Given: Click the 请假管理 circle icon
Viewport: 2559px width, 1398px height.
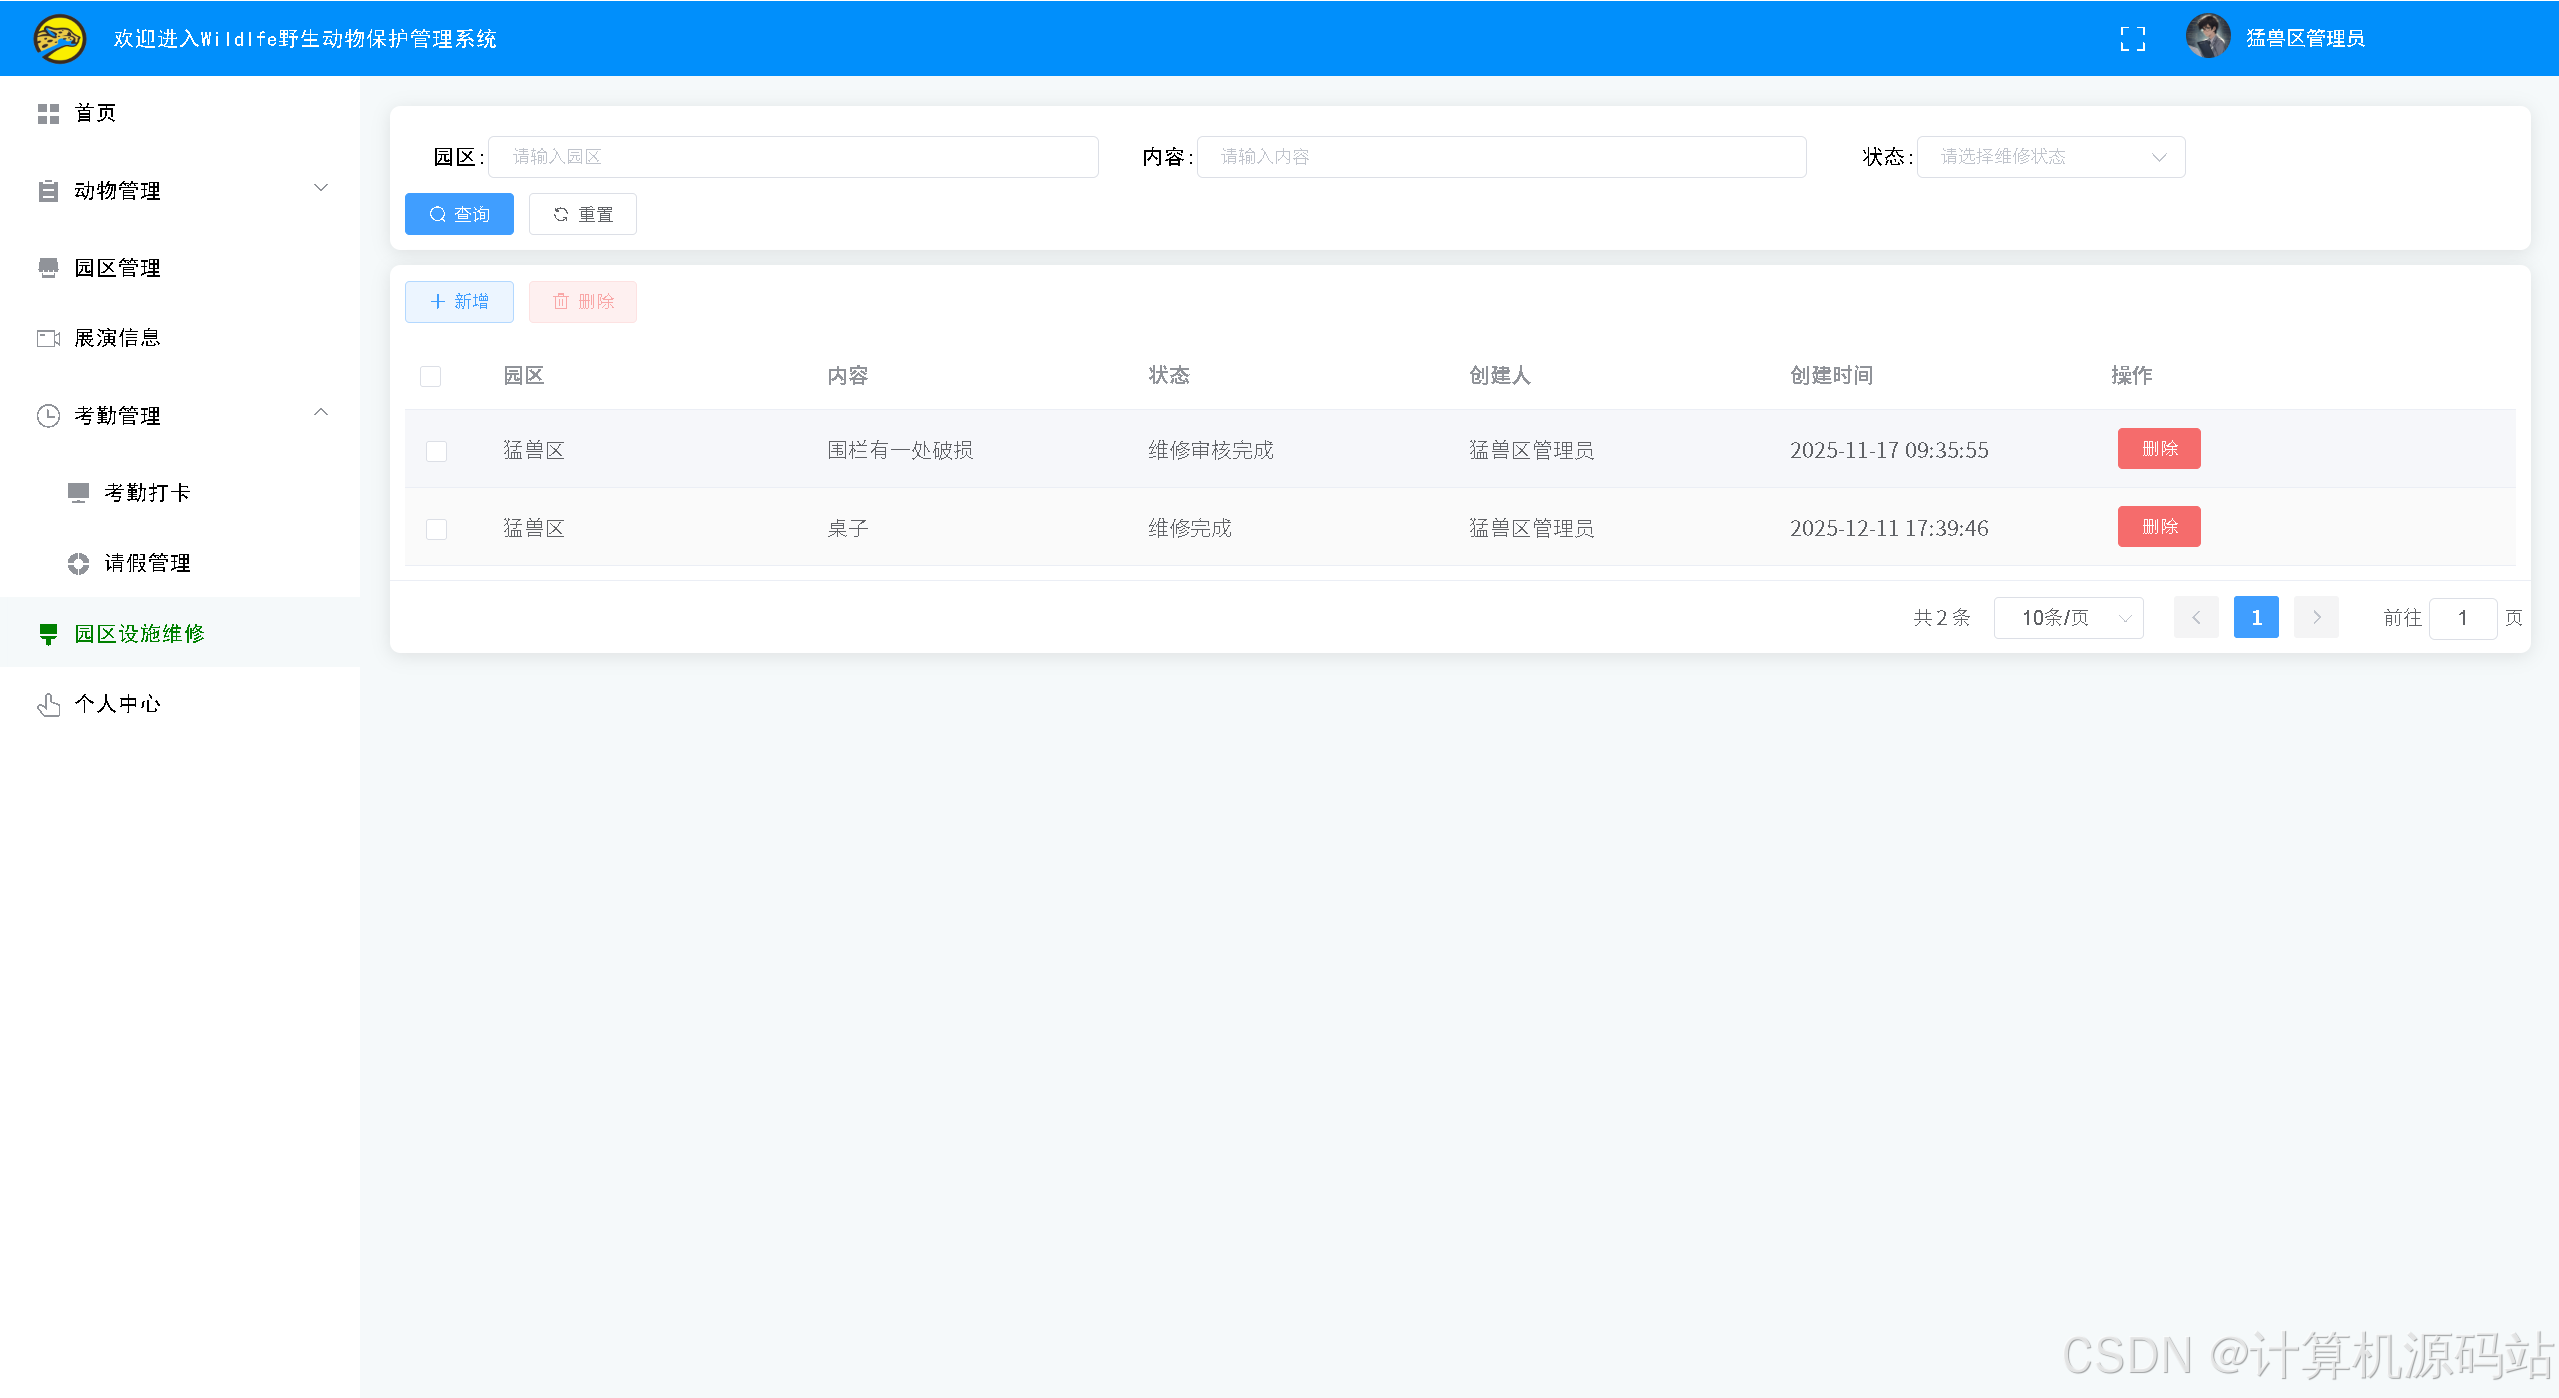Looking at the screenshot, I should (x=78, y=564).
